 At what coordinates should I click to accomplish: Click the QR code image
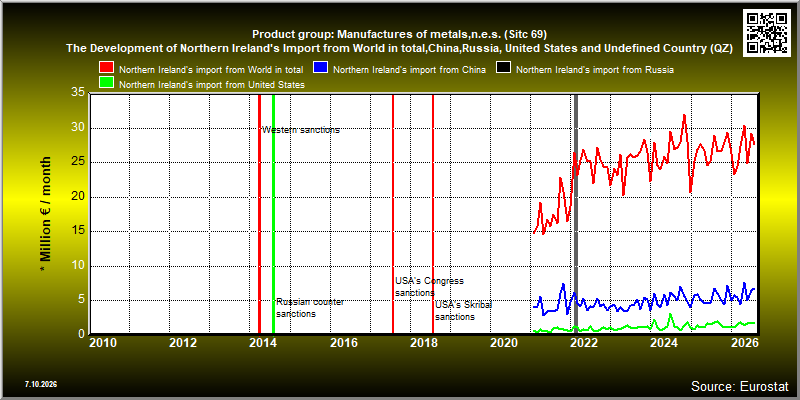(x=767, y=32)
